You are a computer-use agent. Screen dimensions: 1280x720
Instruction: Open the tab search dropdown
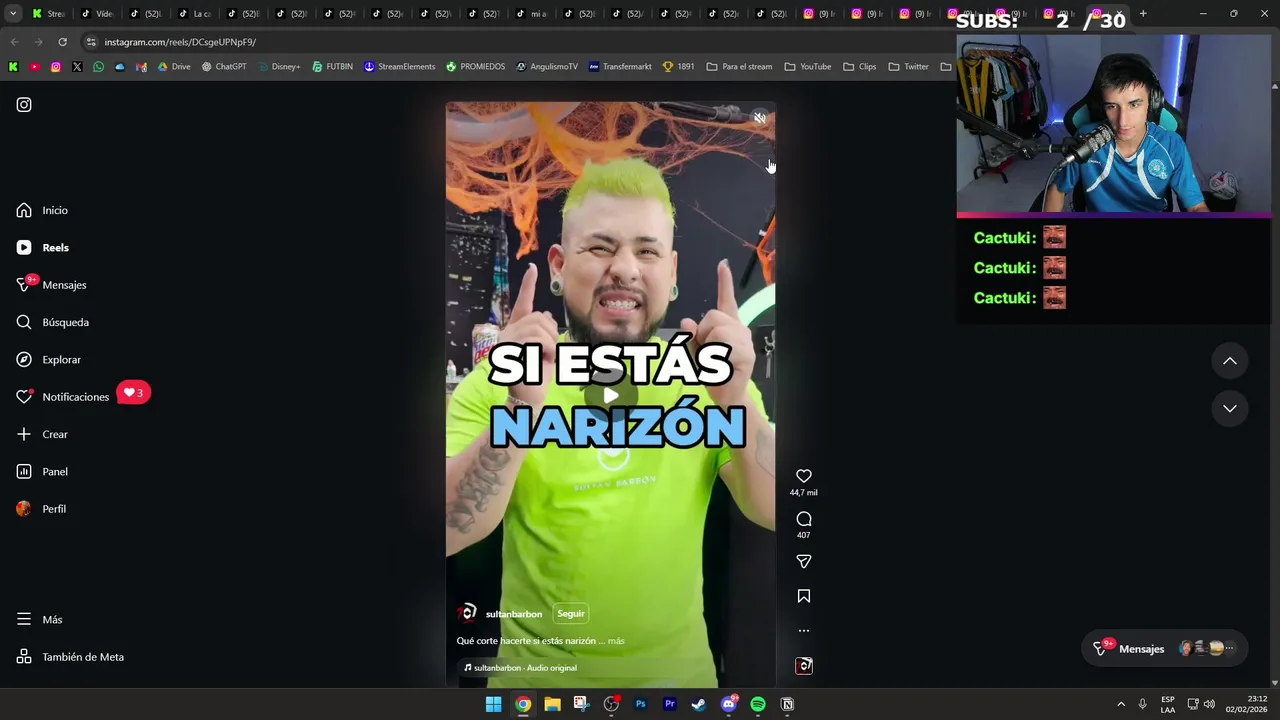[x=13, y=14]
